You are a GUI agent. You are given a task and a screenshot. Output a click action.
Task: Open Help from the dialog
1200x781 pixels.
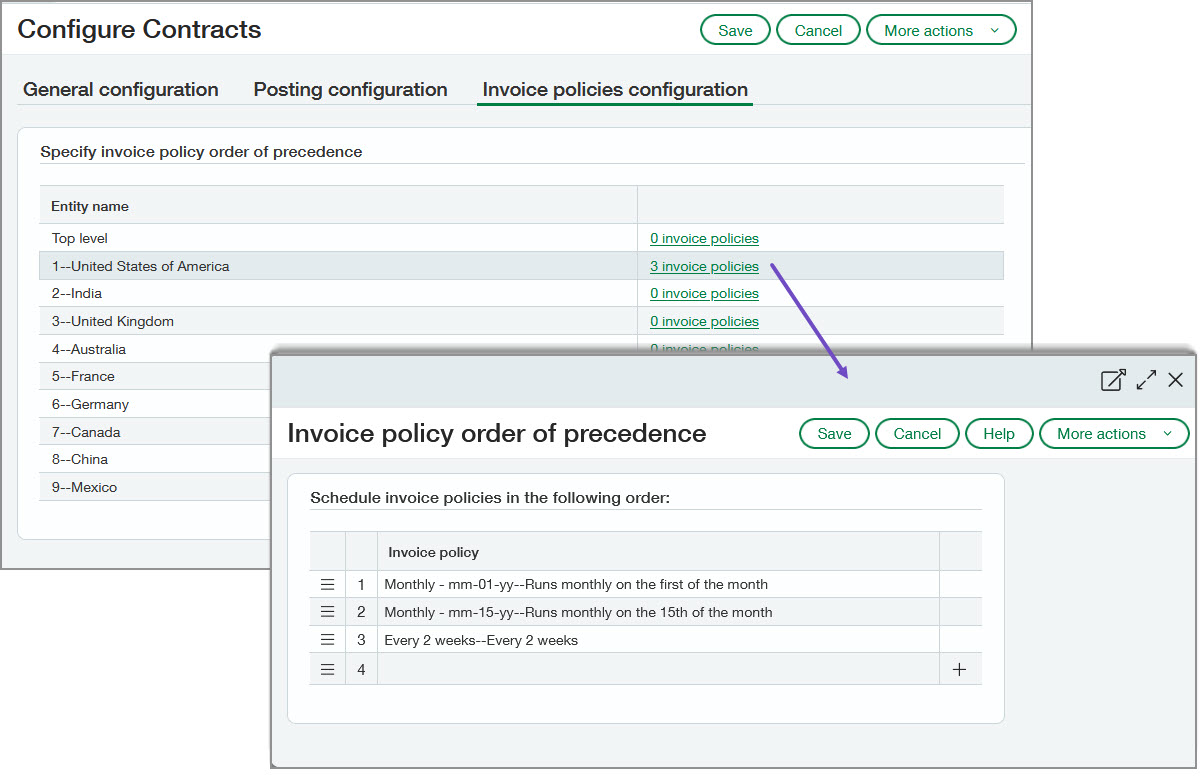click(999, 433)
